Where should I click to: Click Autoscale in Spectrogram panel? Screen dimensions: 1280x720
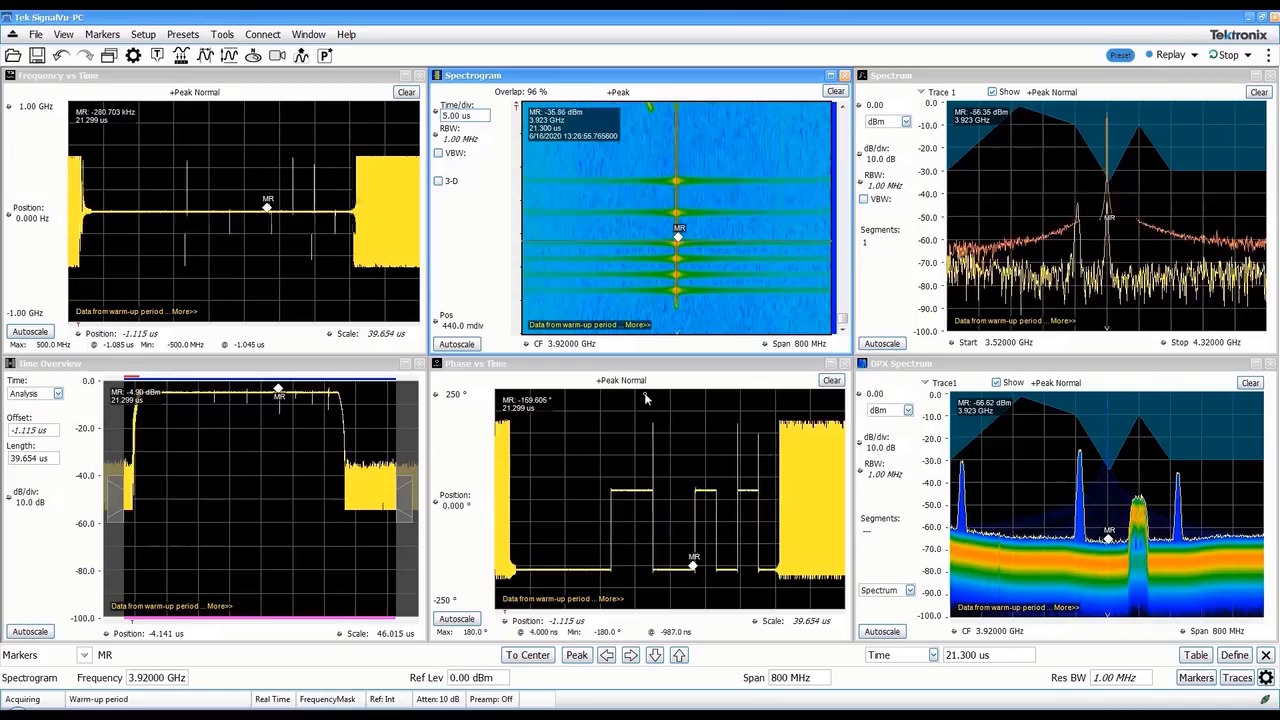[x=457, y=344]
